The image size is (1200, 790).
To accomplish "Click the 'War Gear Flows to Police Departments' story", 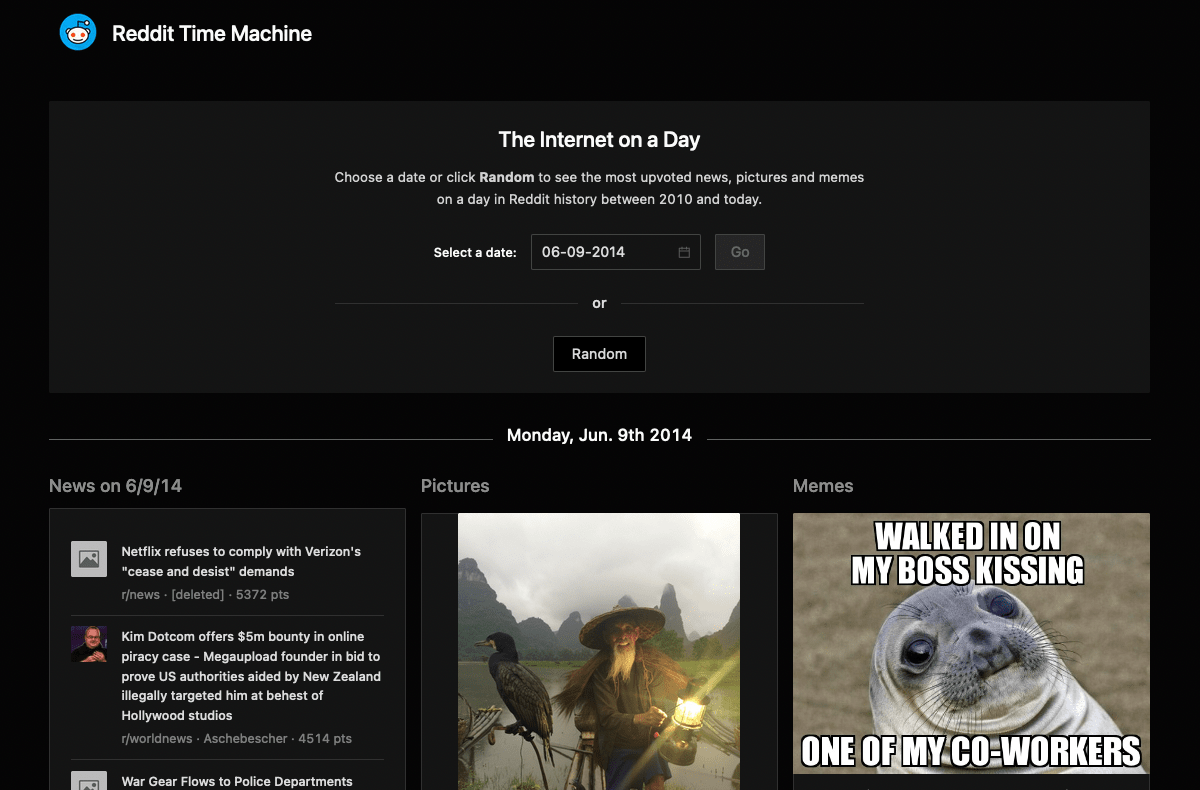I will point(236,781).
